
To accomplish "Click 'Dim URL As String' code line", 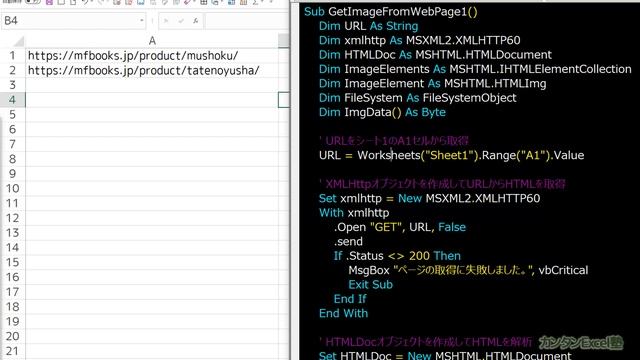I will (x=369, y=26).
